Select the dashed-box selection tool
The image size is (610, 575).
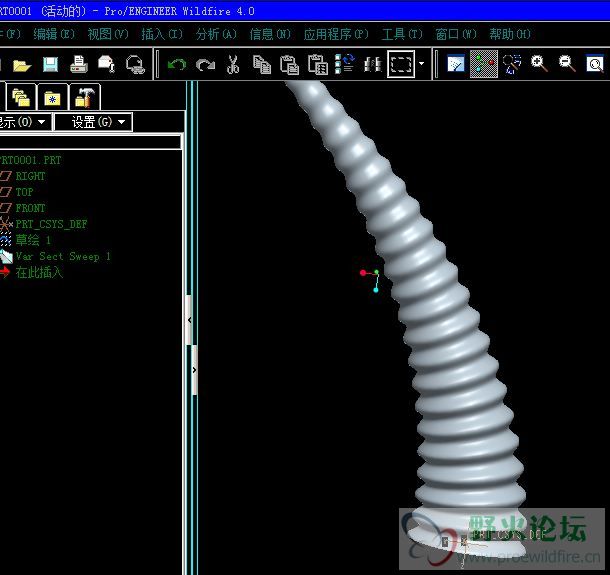coord(401,64)
